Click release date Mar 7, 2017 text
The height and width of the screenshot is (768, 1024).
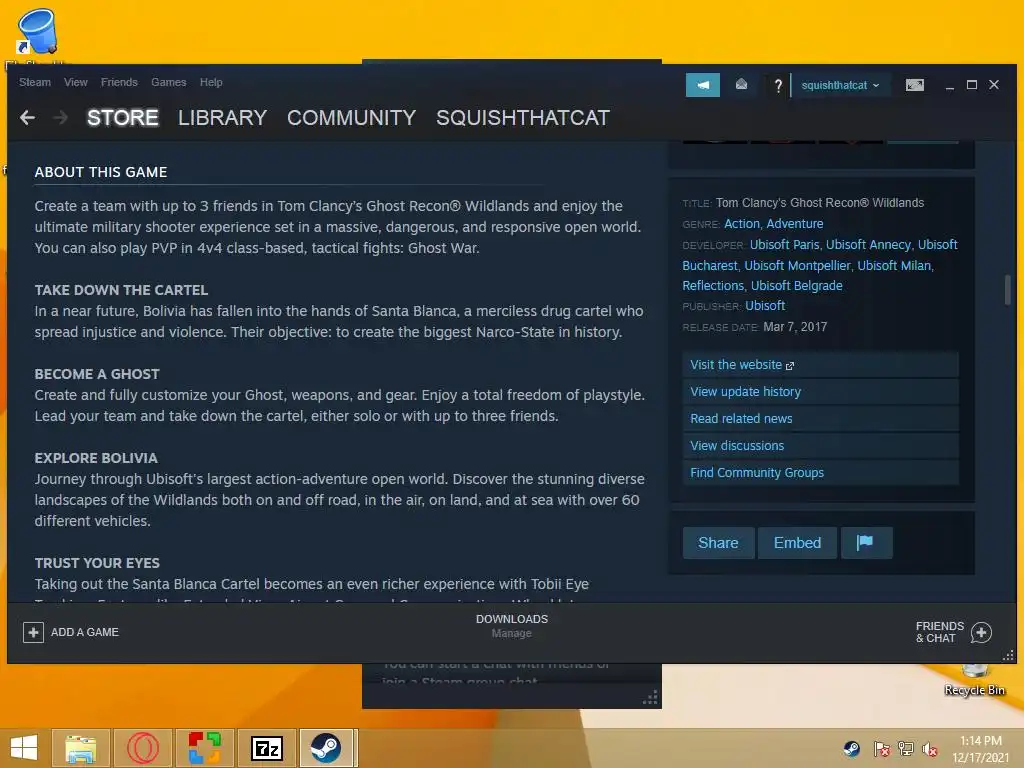[x=795, y=327]
